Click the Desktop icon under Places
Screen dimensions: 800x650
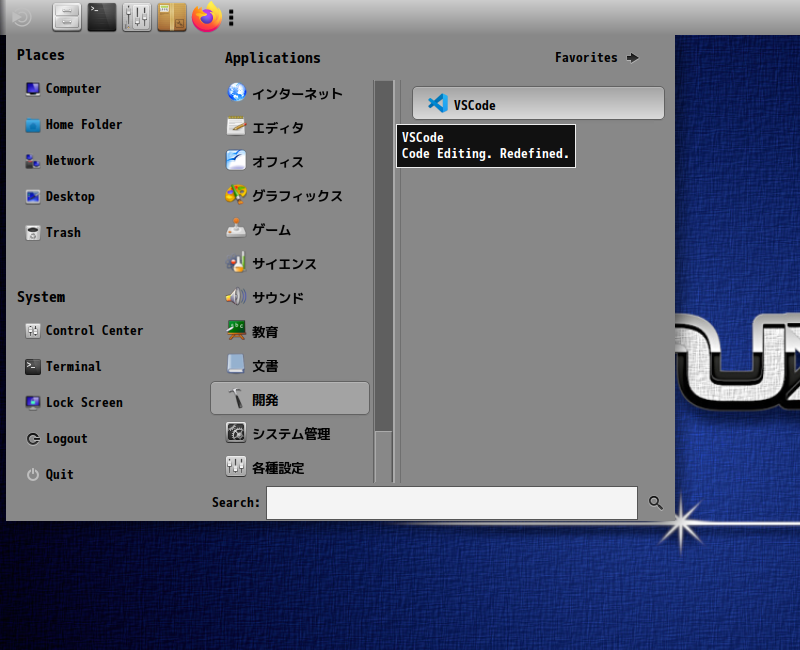point(33,197)
